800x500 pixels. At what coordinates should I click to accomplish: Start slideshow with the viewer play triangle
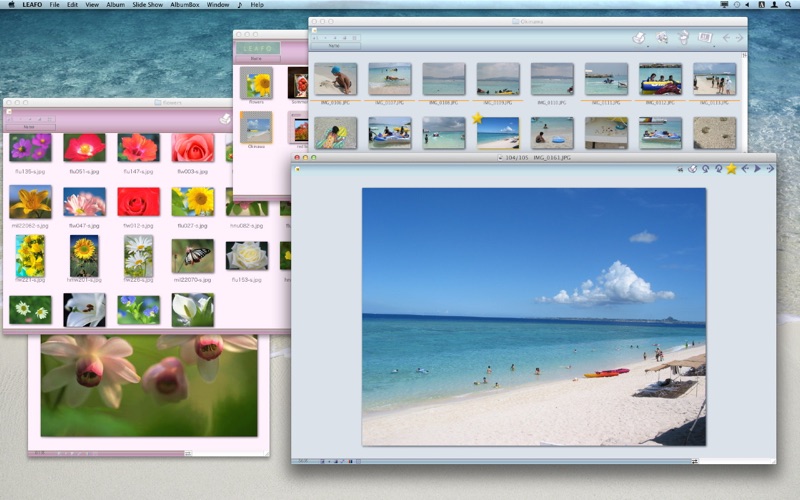(x=758, y=168)
